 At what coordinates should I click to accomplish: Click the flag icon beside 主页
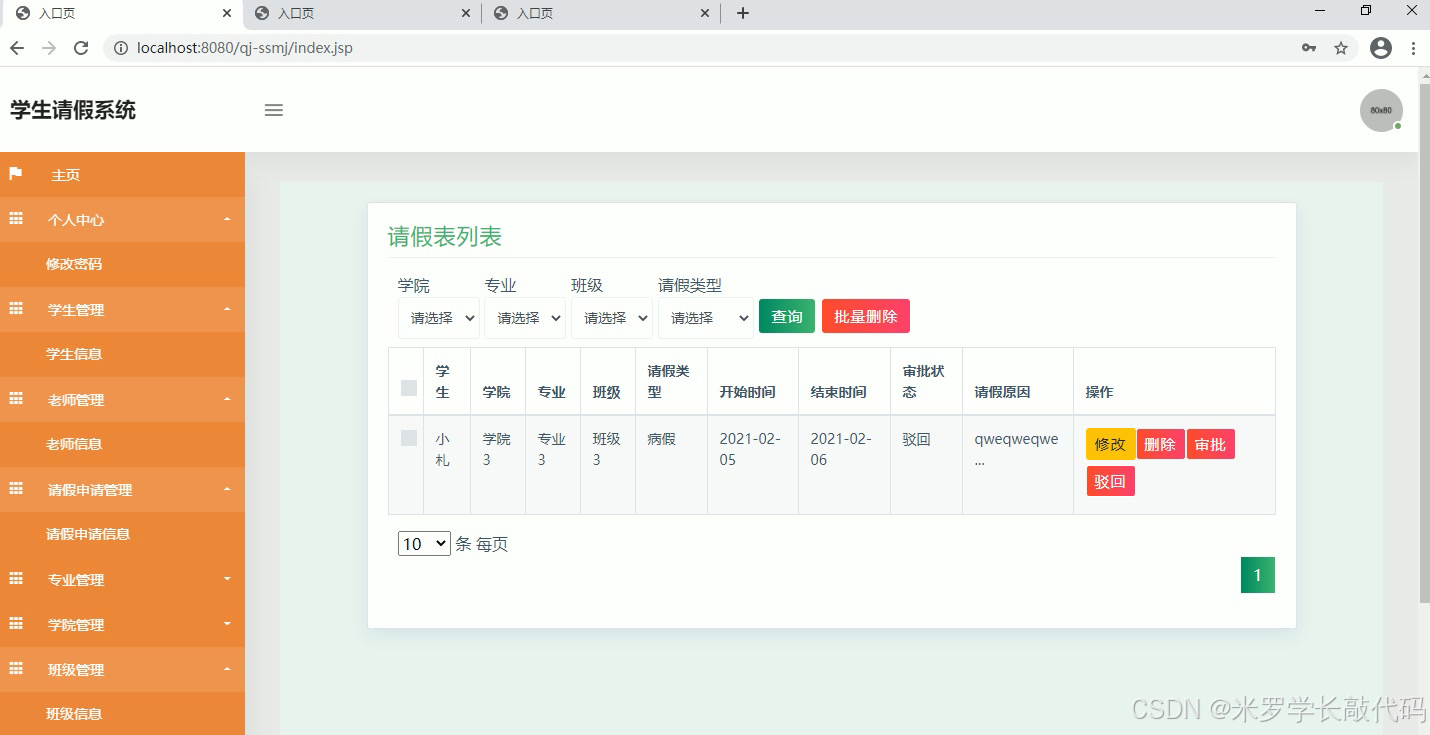15,174
